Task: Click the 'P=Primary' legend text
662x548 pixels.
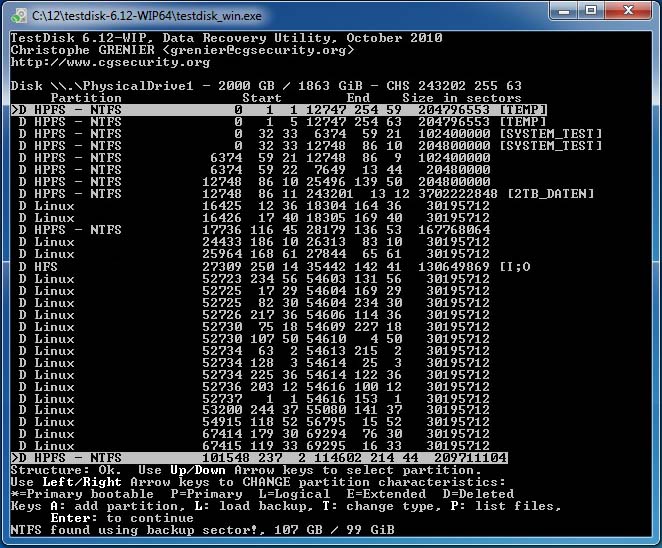Action: tap(206, 494)
